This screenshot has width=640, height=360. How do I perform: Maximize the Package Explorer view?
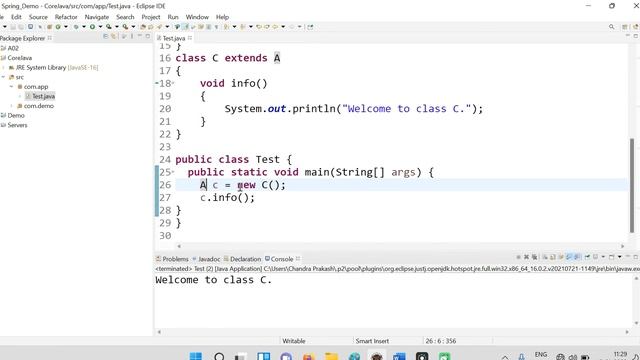(148, 36)
